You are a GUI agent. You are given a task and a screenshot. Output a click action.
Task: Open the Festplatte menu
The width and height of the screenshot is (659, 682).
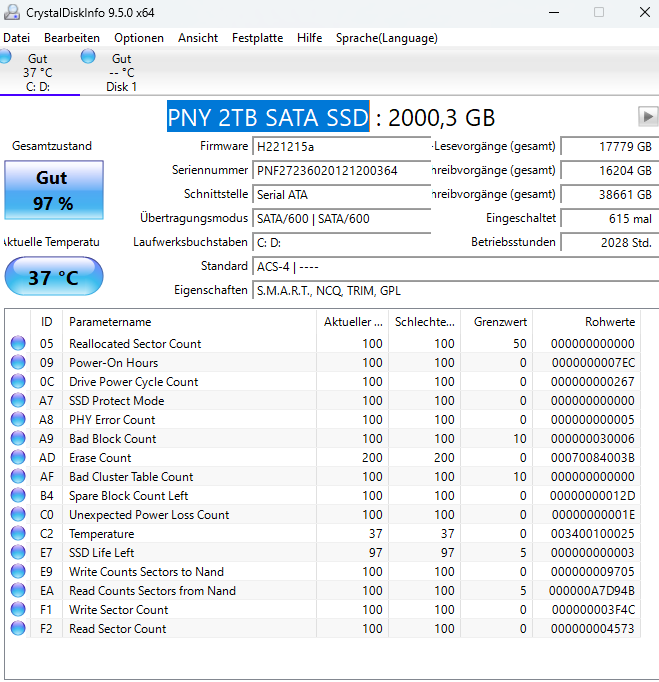click(258, 38)
